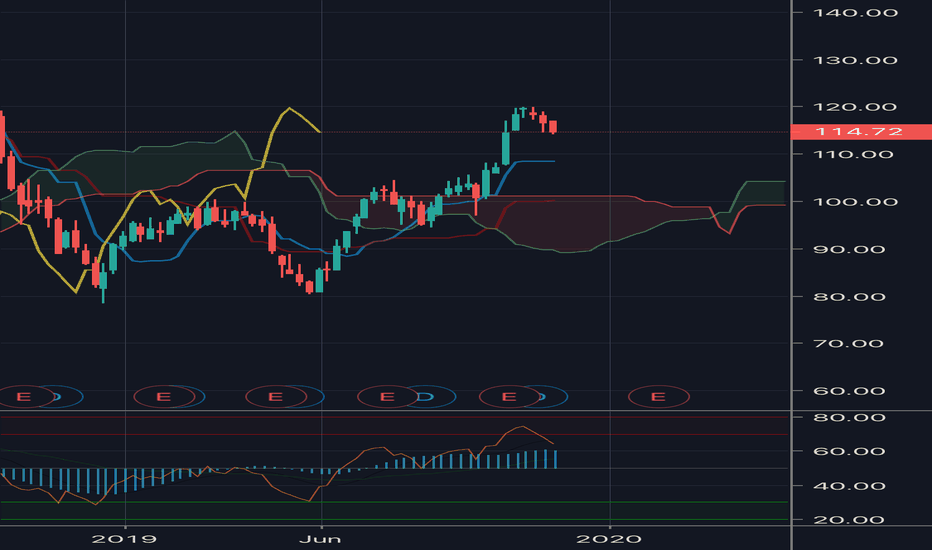Click the 100.00 price axis label
932x550 pixels.
click(x=855, y=202)
